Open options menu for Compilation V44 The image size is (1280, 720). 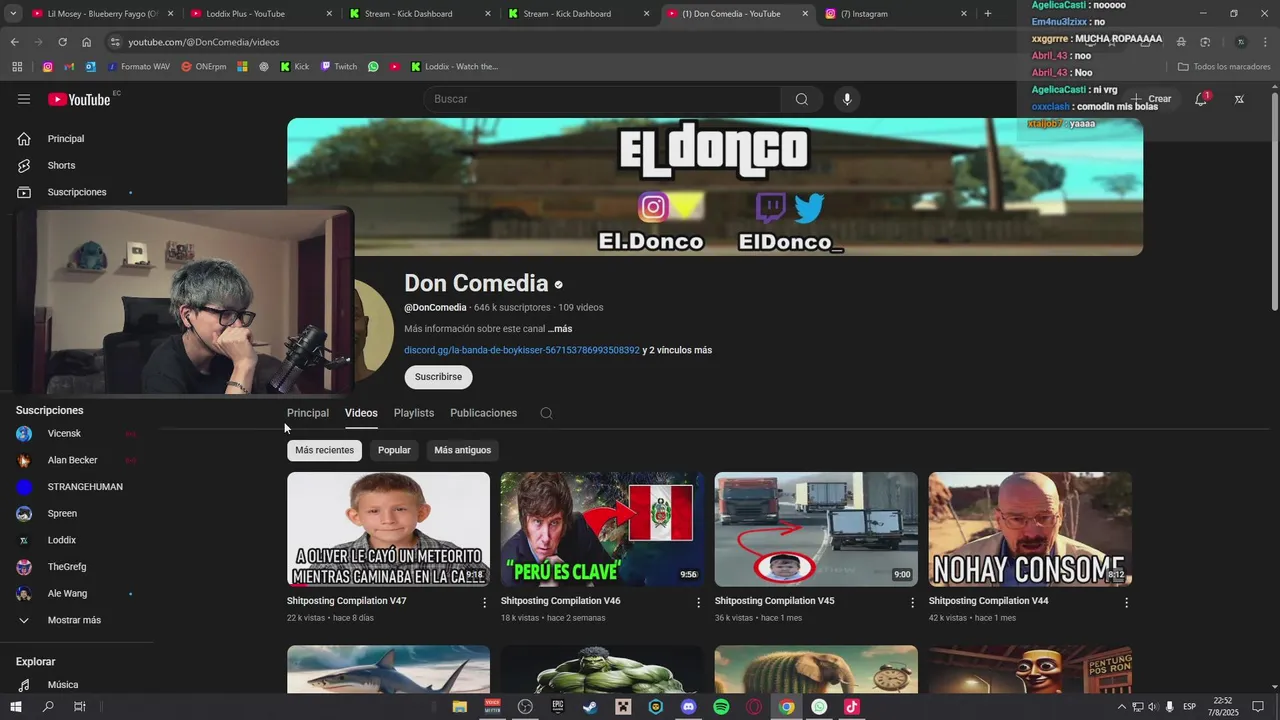coord(1126,603)
